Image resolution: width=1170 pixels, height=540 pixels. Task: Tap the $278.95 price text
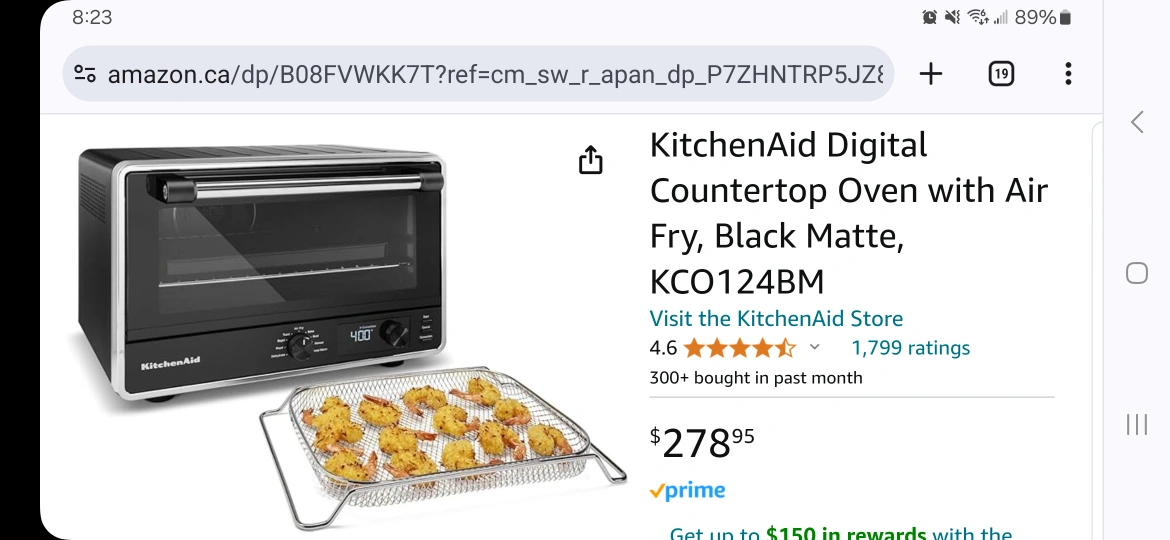[x=701, y=443]
